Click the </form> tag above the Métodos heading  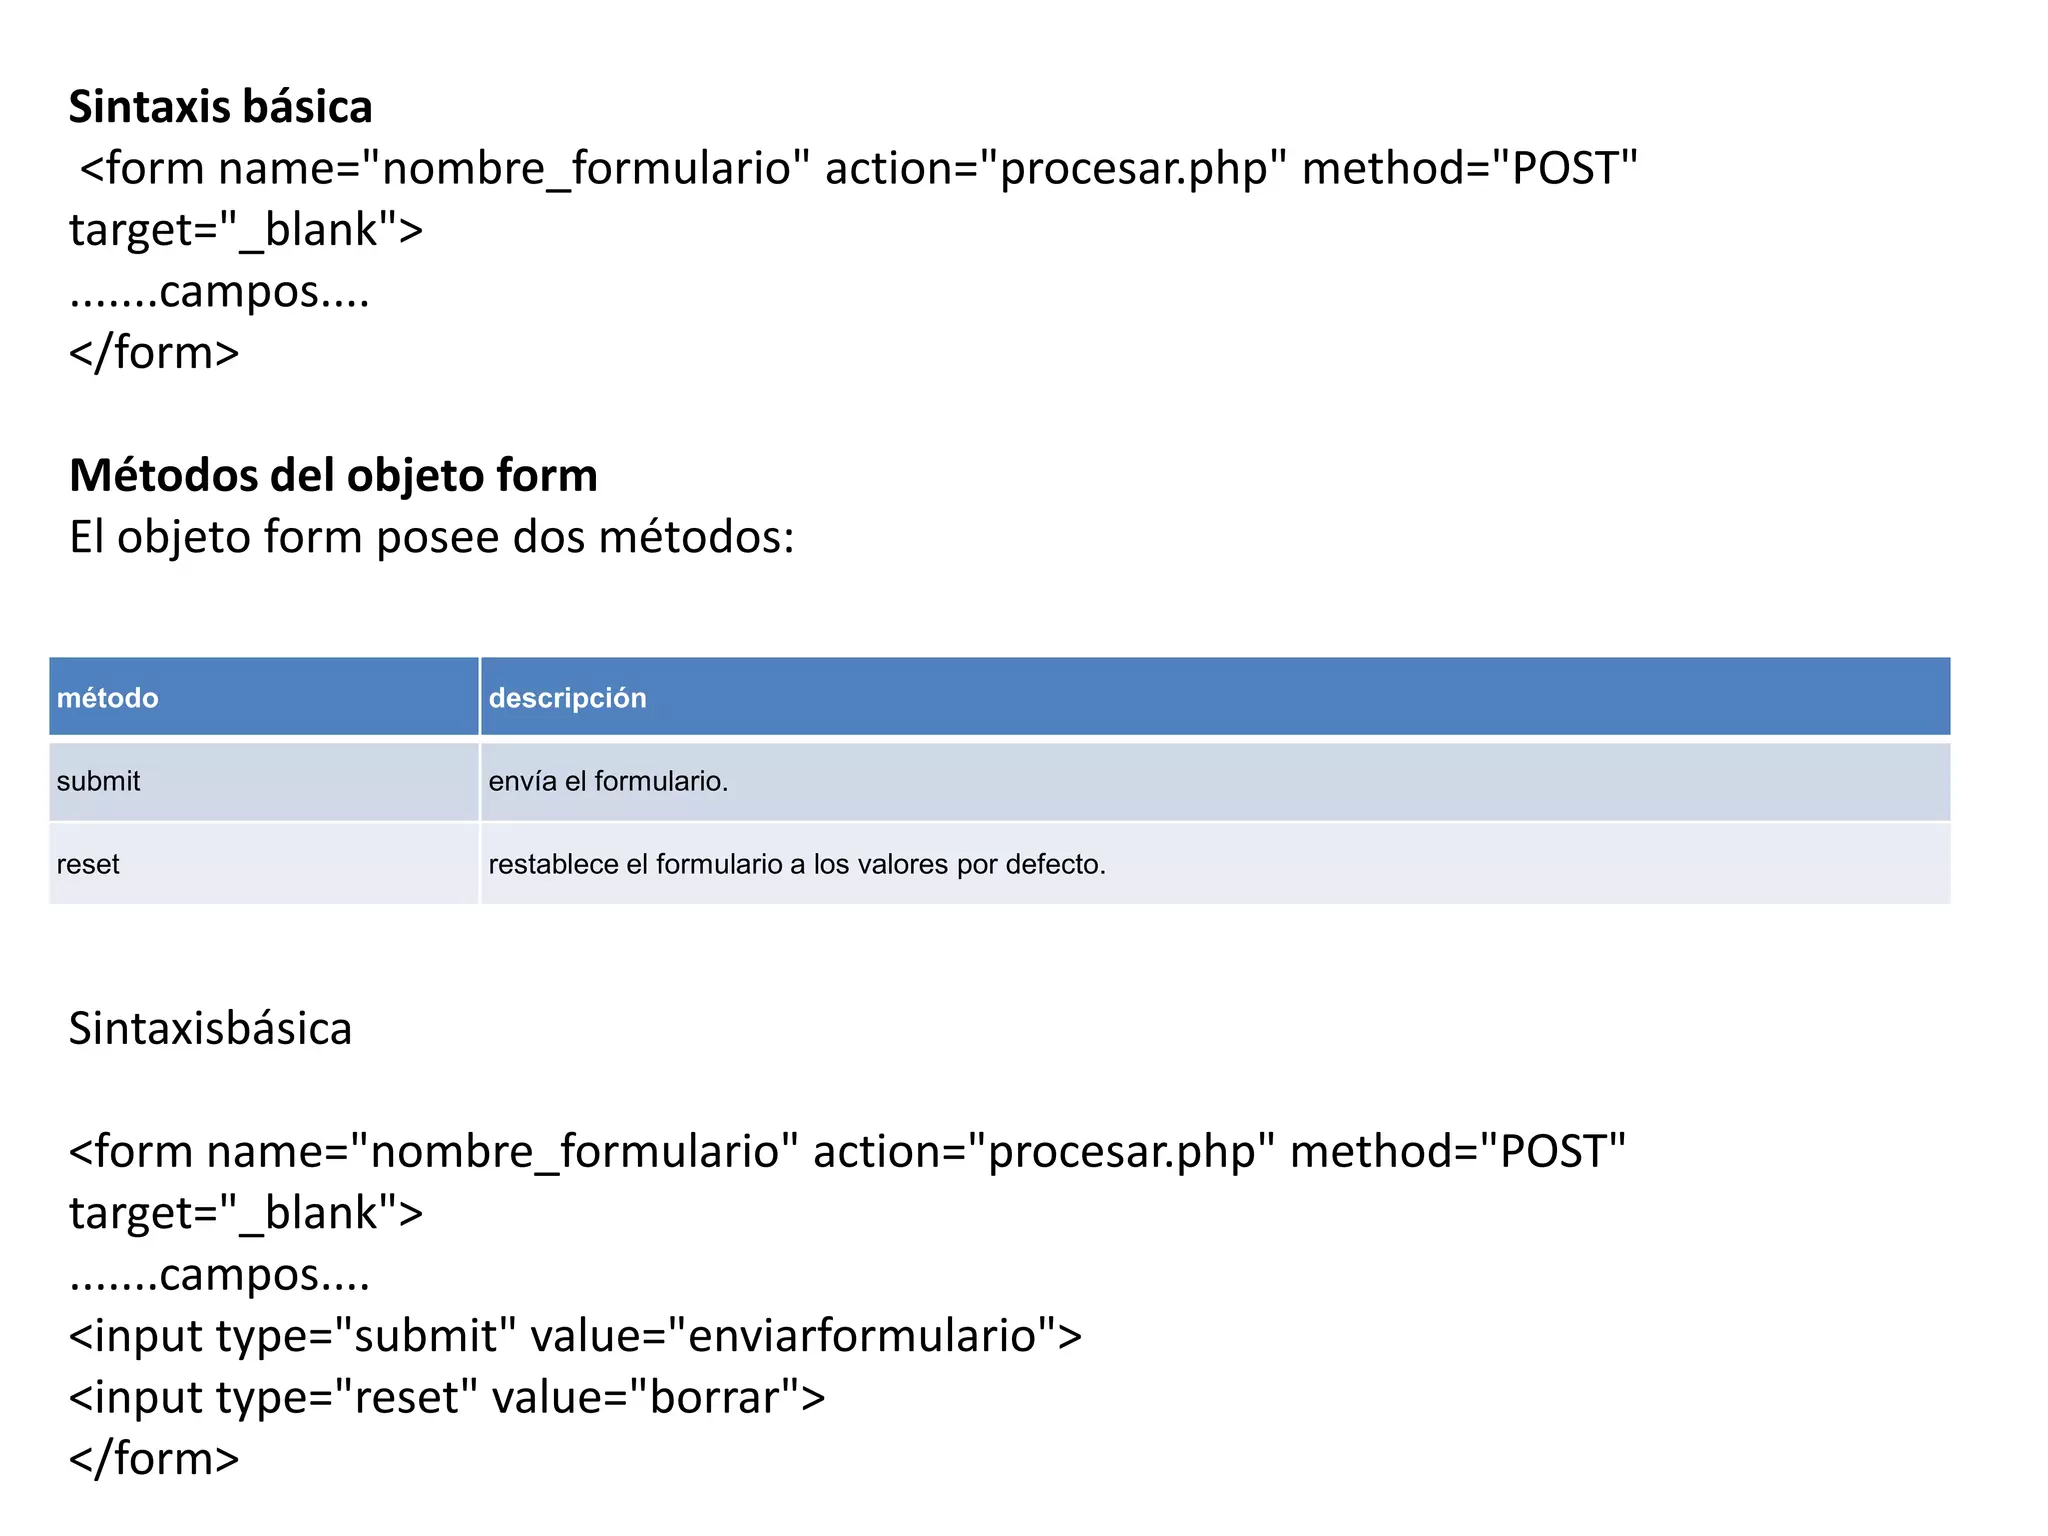pos(154,353)
